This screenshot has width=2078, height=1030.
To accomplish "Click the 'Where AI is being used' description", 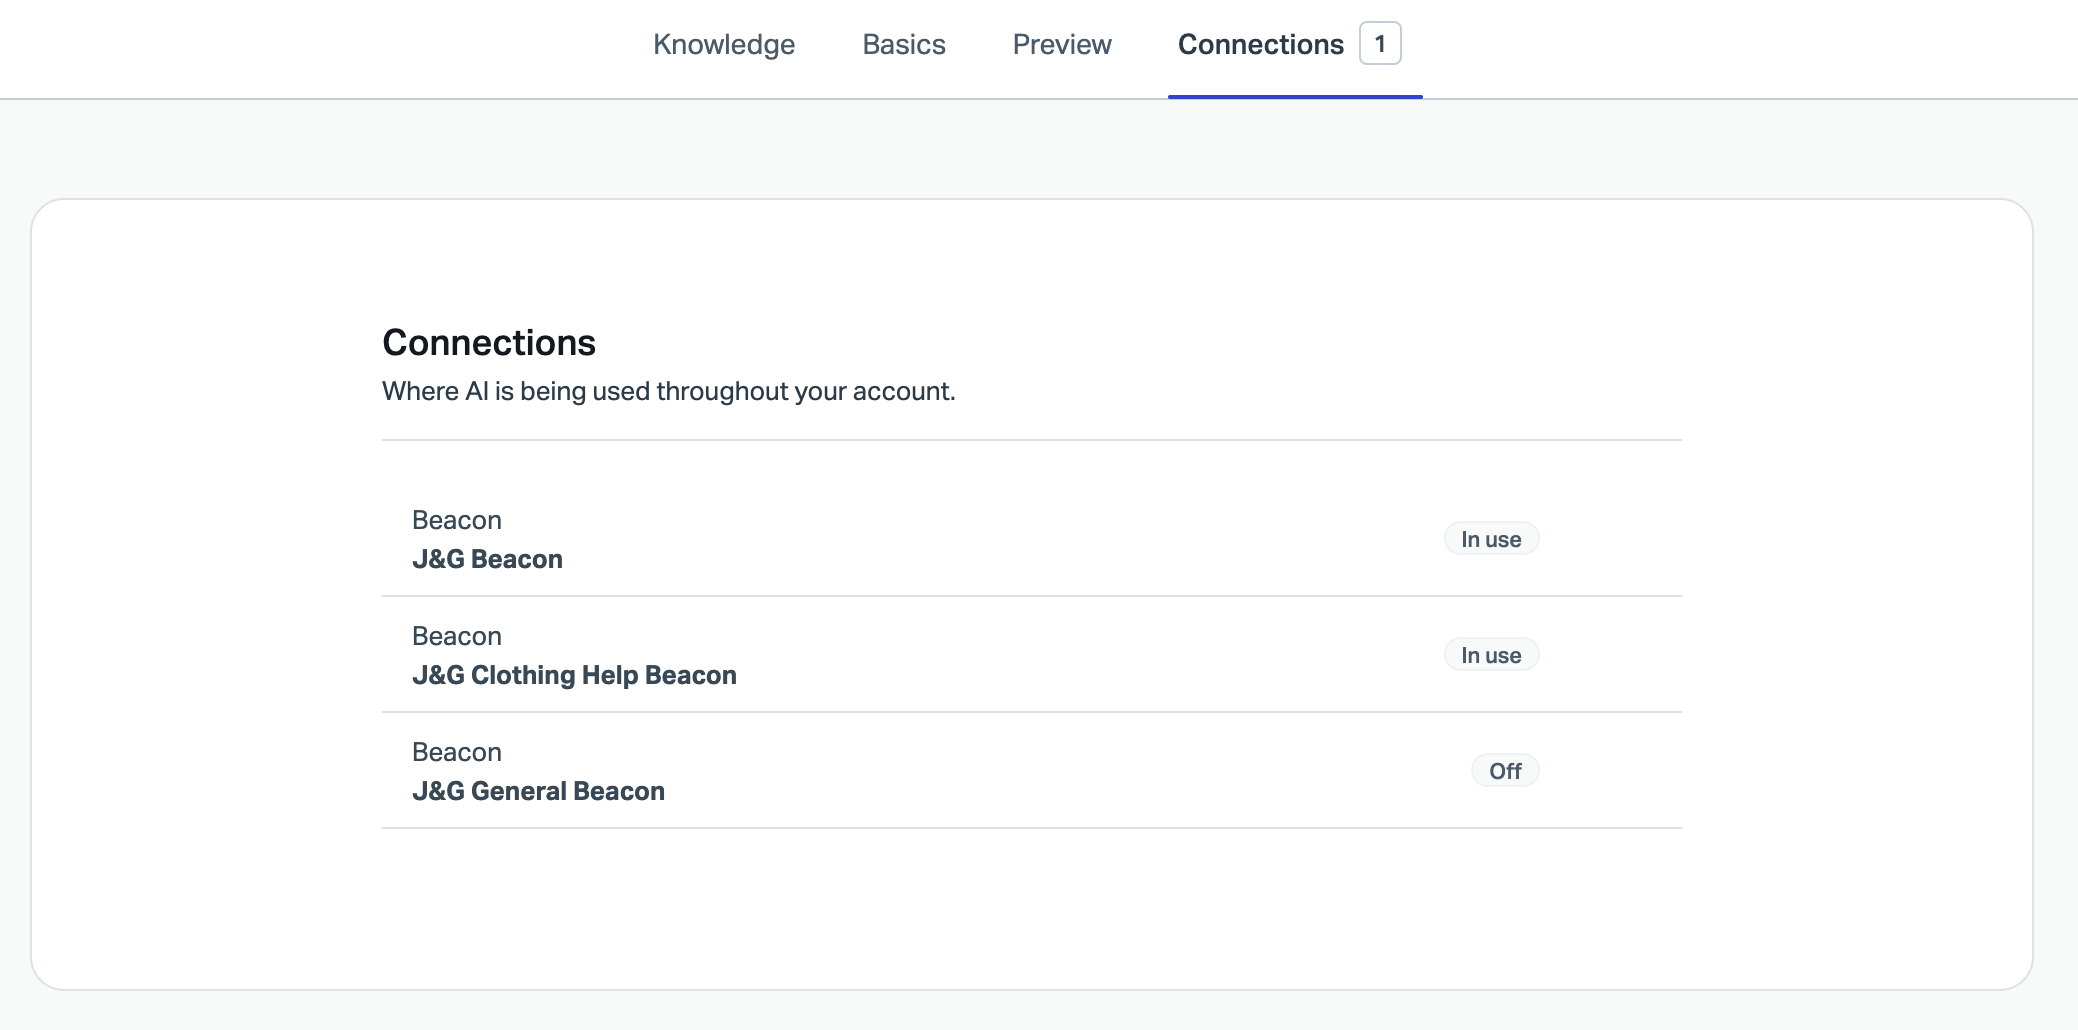I will (668, 391).
